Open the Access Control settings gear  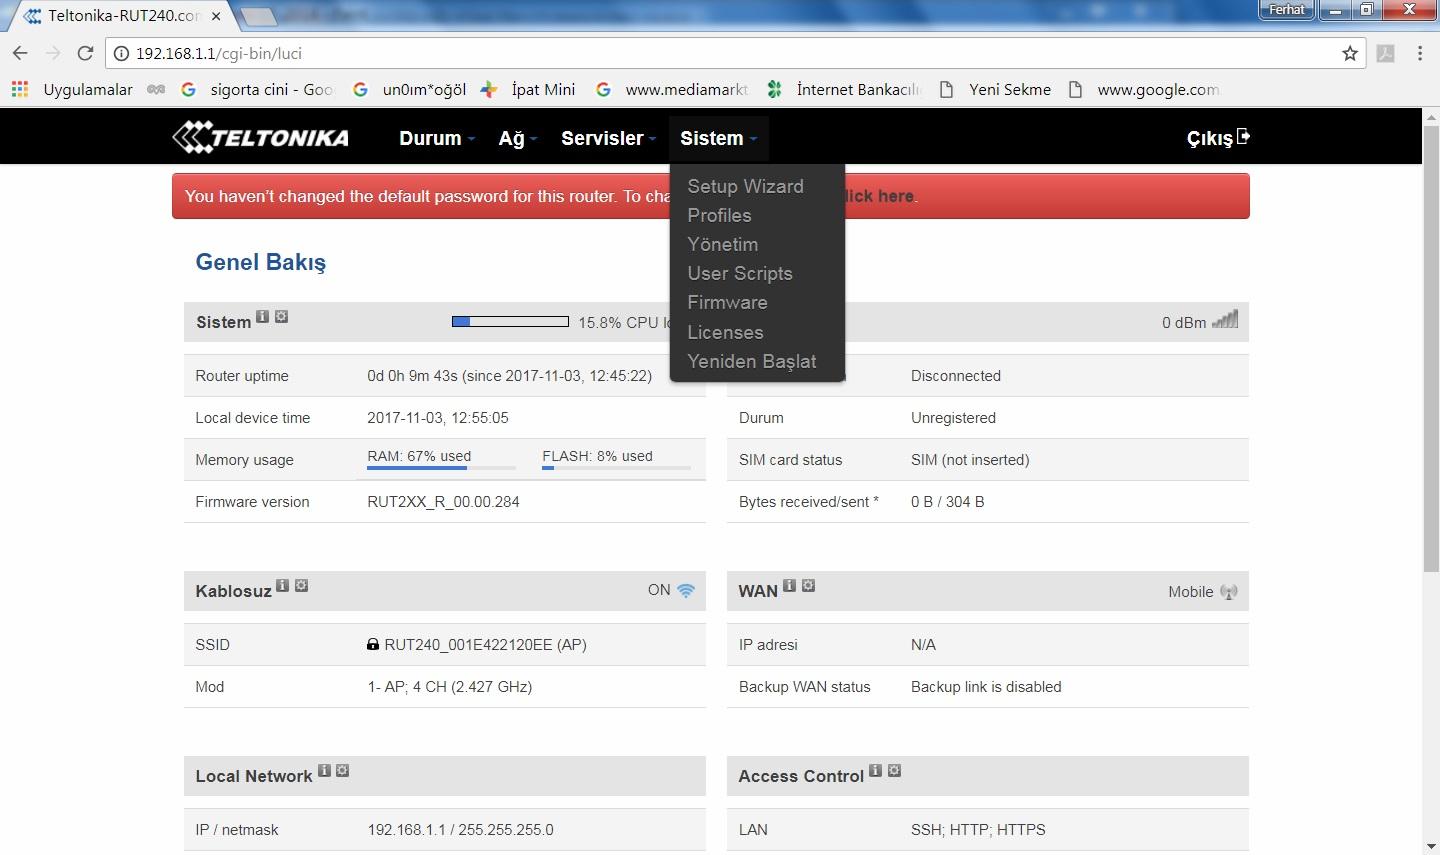pos(894,771)
